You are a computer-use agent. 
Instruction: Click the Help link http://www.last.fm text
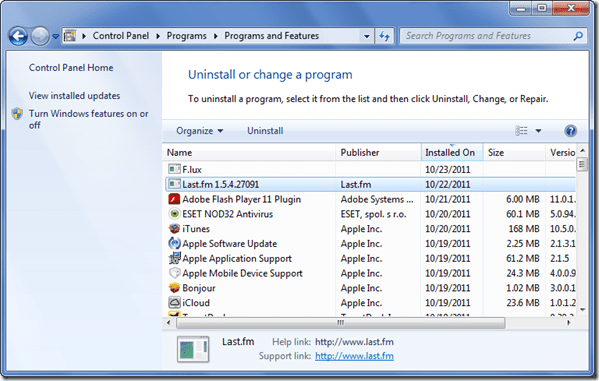pos(354,342)
